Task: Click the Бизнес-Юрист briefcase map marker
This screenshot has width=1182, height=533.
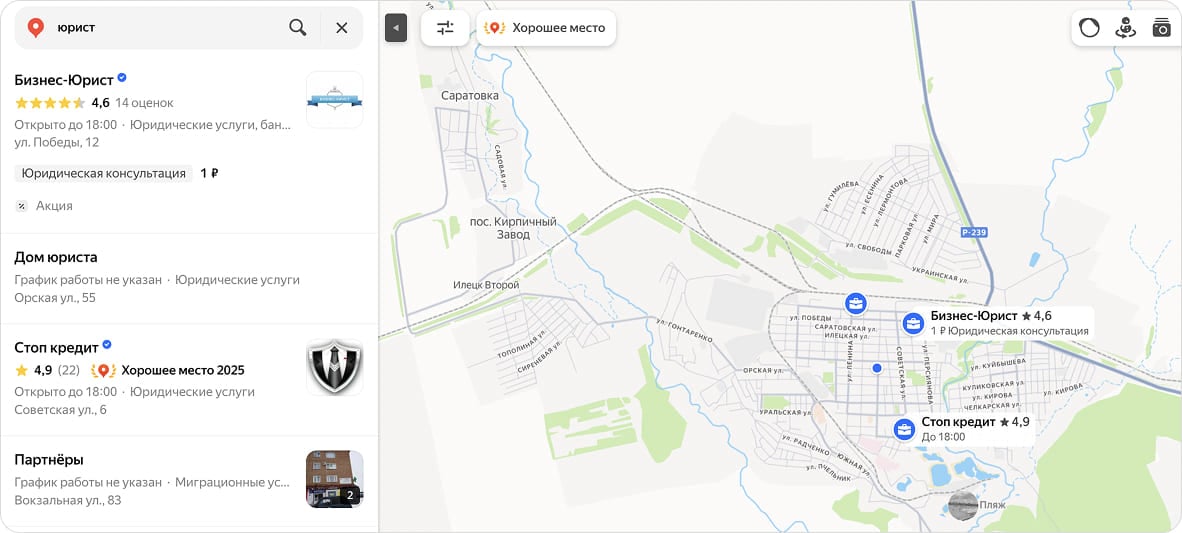Action: pyautogui.click(x=913, y=323)
